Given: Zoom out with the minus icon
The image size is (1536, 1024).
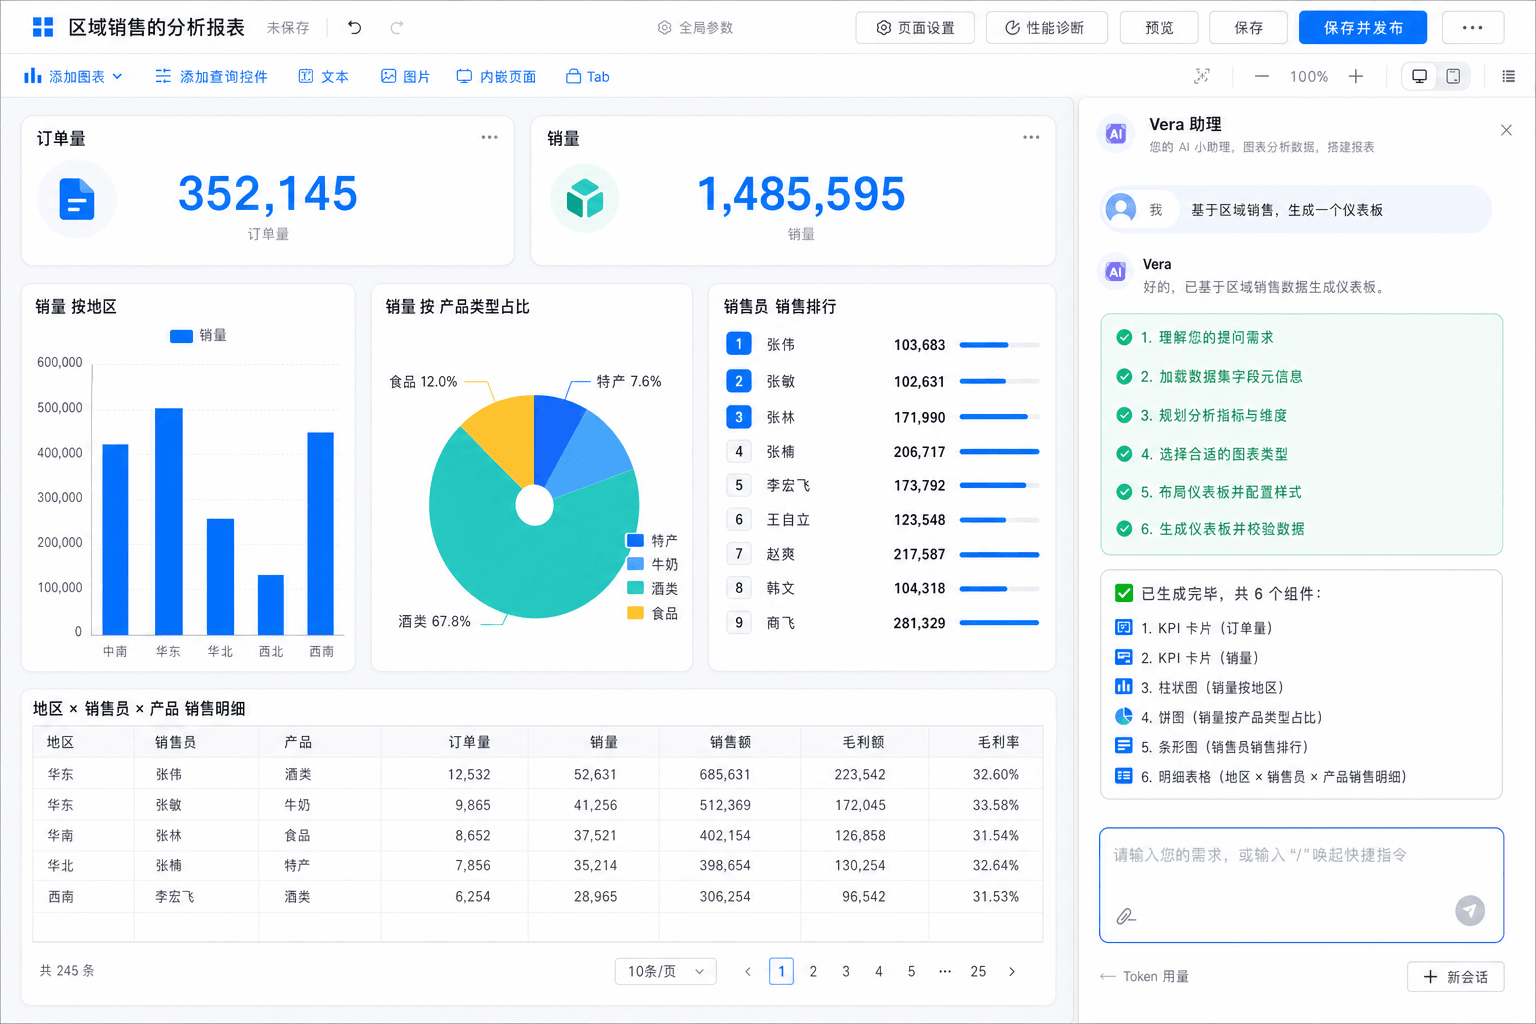Looking at the screenshot, I should 1262,76.
